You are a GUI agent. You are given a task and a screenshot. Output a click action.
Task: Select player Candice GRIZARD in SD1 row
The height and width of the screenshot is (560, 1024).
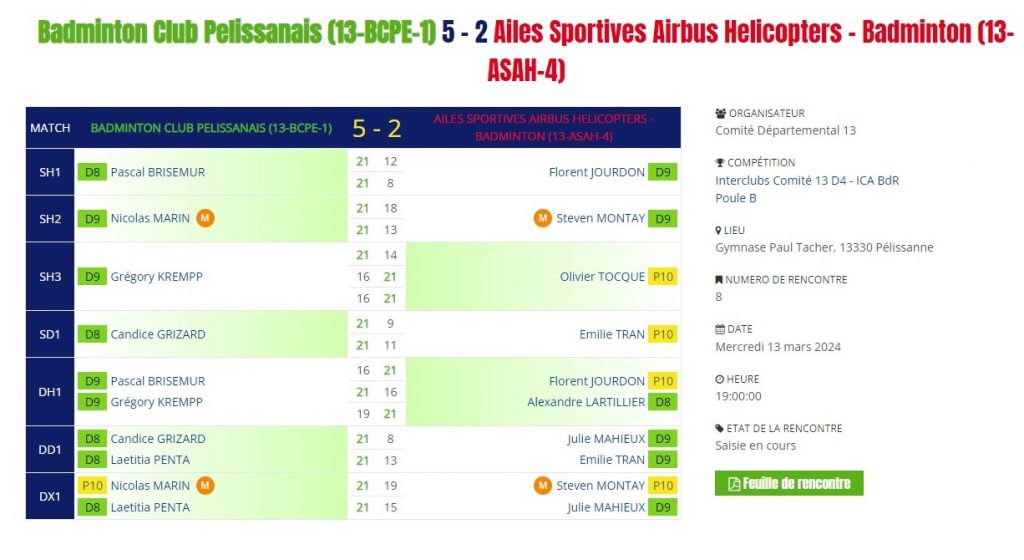coord(157,334)
